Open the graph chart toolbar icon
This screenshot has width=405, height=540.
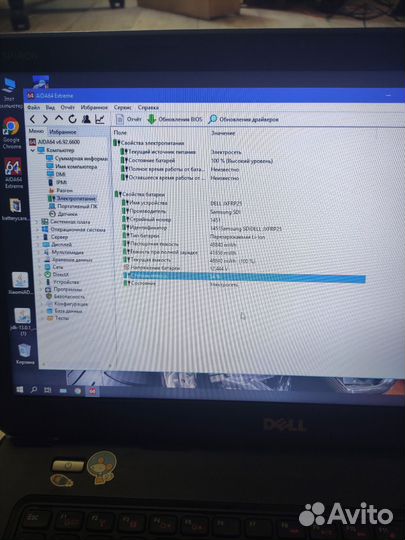100,119
